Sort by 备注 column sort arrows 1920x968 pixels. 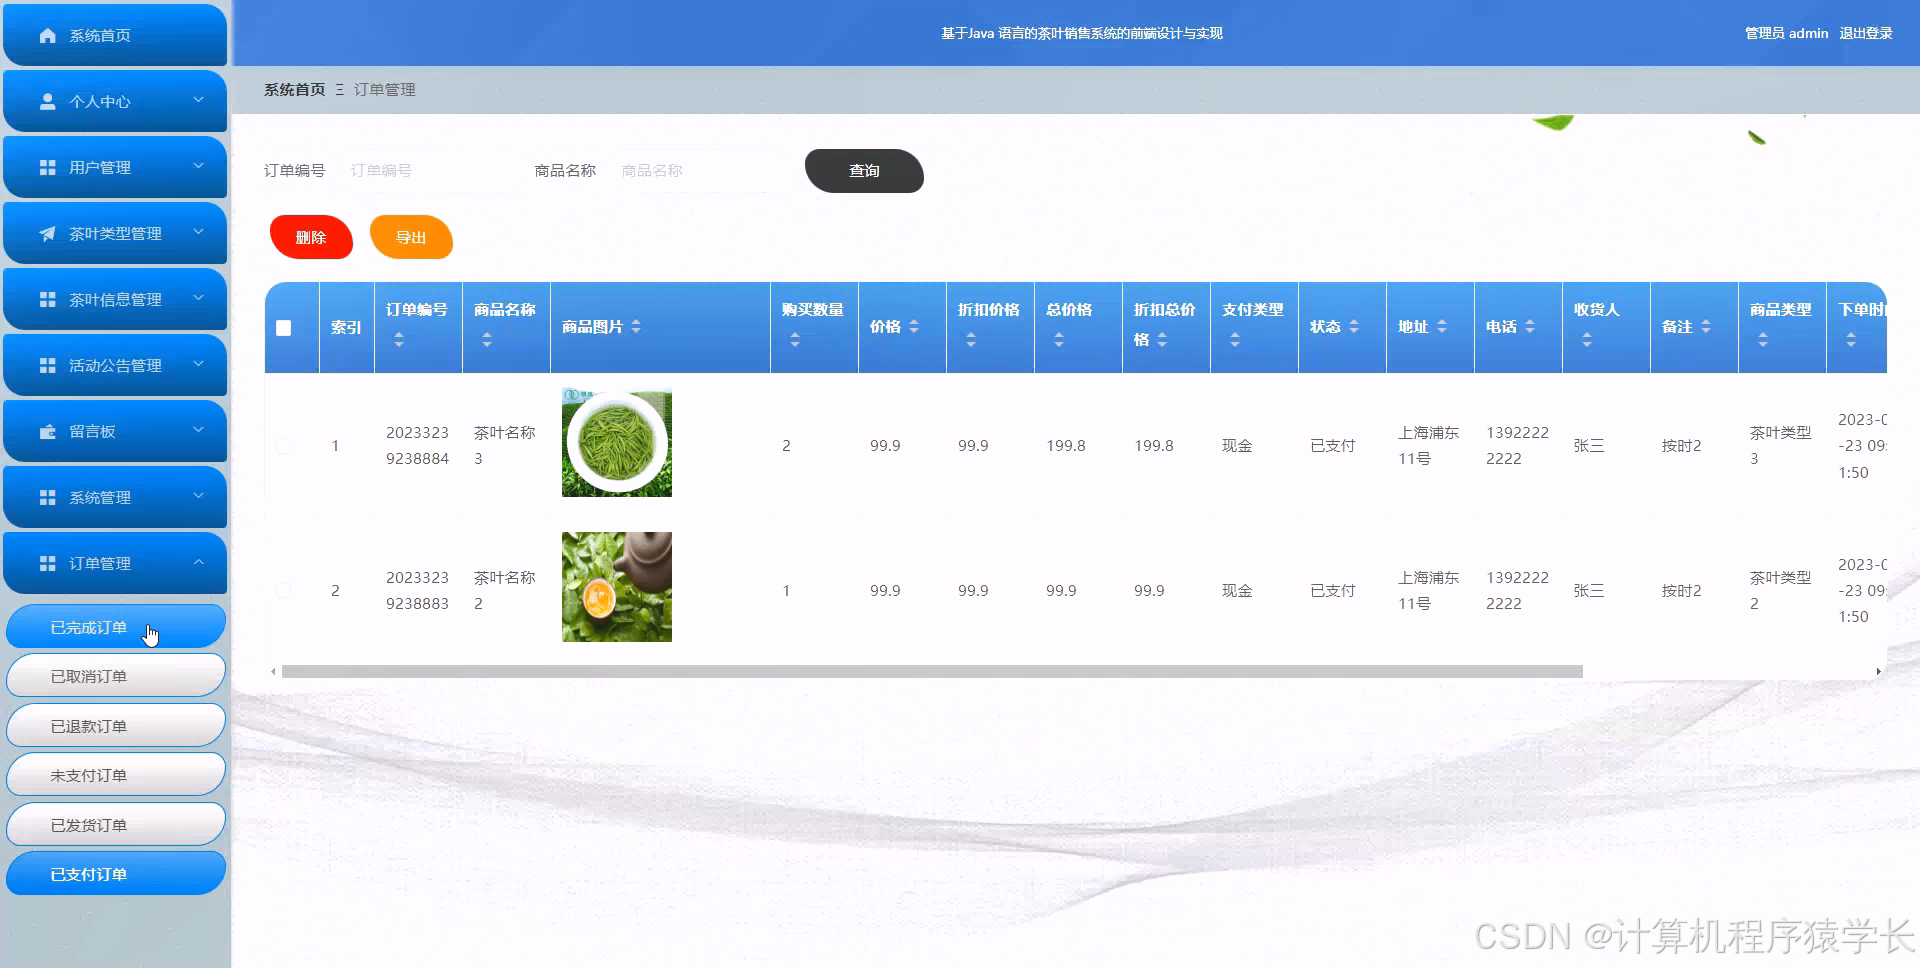pos(1706,327)
